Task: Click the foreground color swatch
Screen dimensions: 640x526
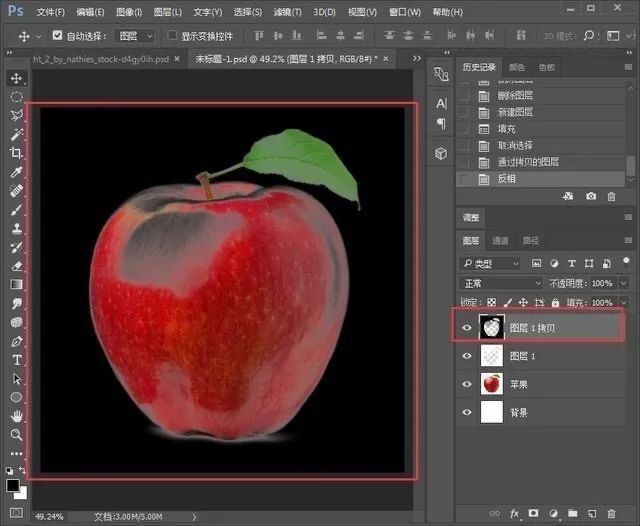Action: tap(13, 486)
